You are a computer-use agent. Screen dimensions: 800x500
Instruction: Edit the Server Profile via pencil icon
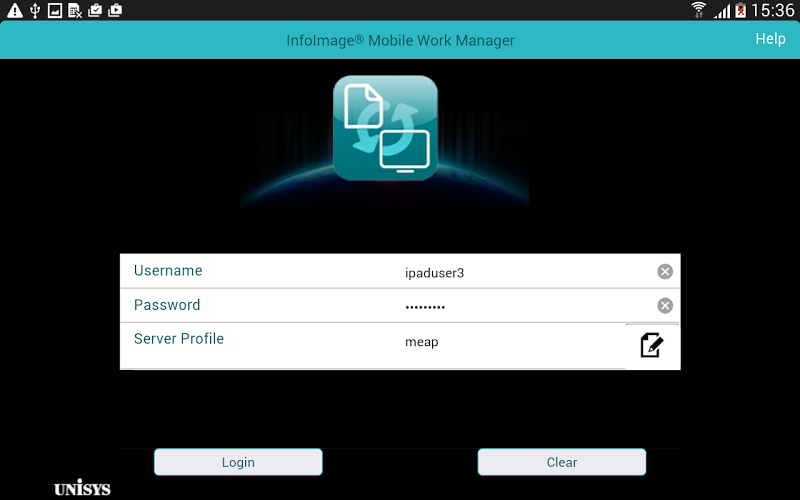(x=652, y=345)
